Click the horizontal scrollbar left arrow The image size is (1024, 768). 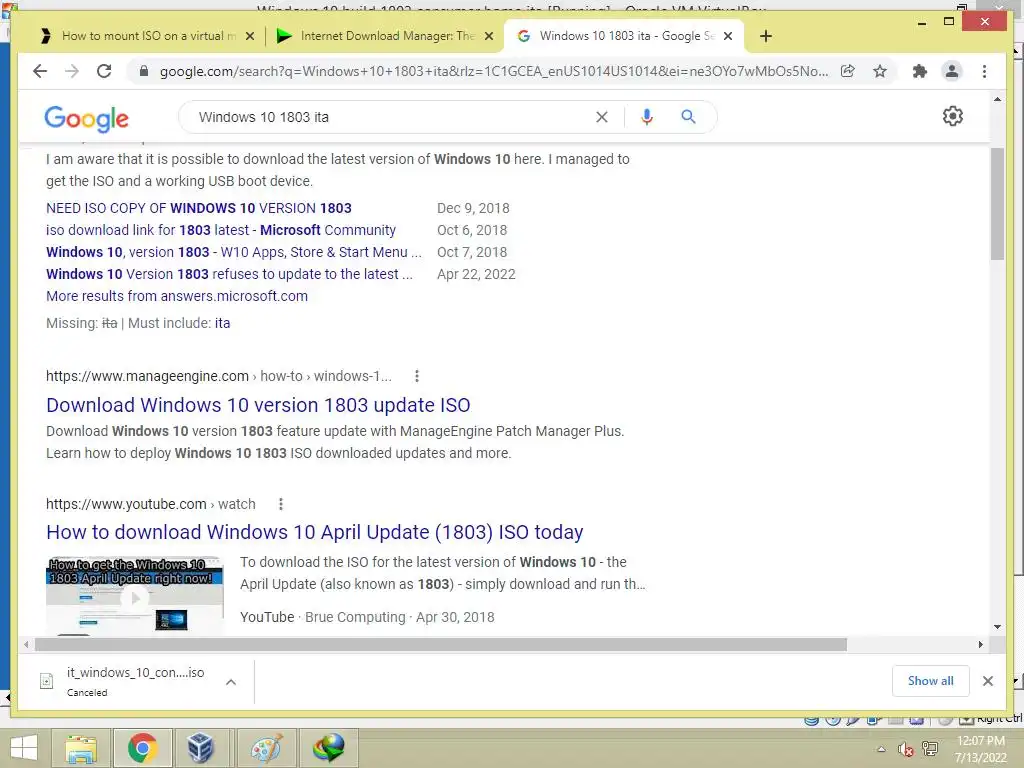25,645
